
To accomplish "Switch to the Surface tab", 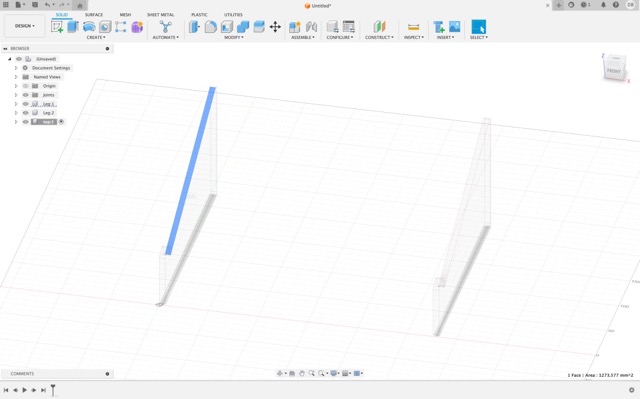I will (94, 15).
